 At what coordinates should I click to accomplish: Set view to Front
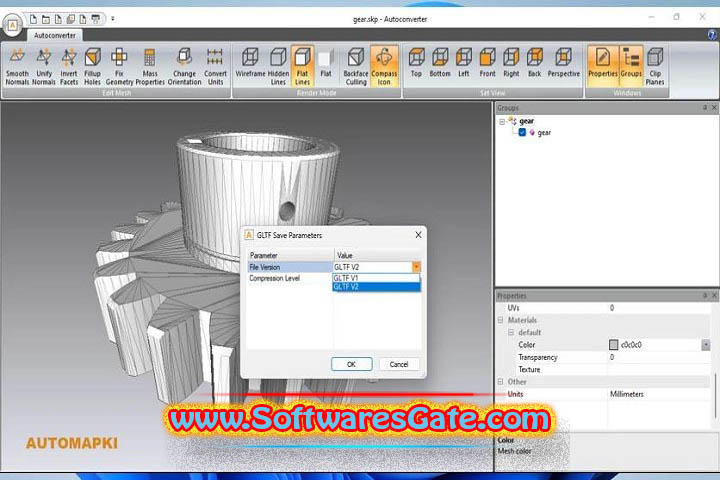click(487, 62)
